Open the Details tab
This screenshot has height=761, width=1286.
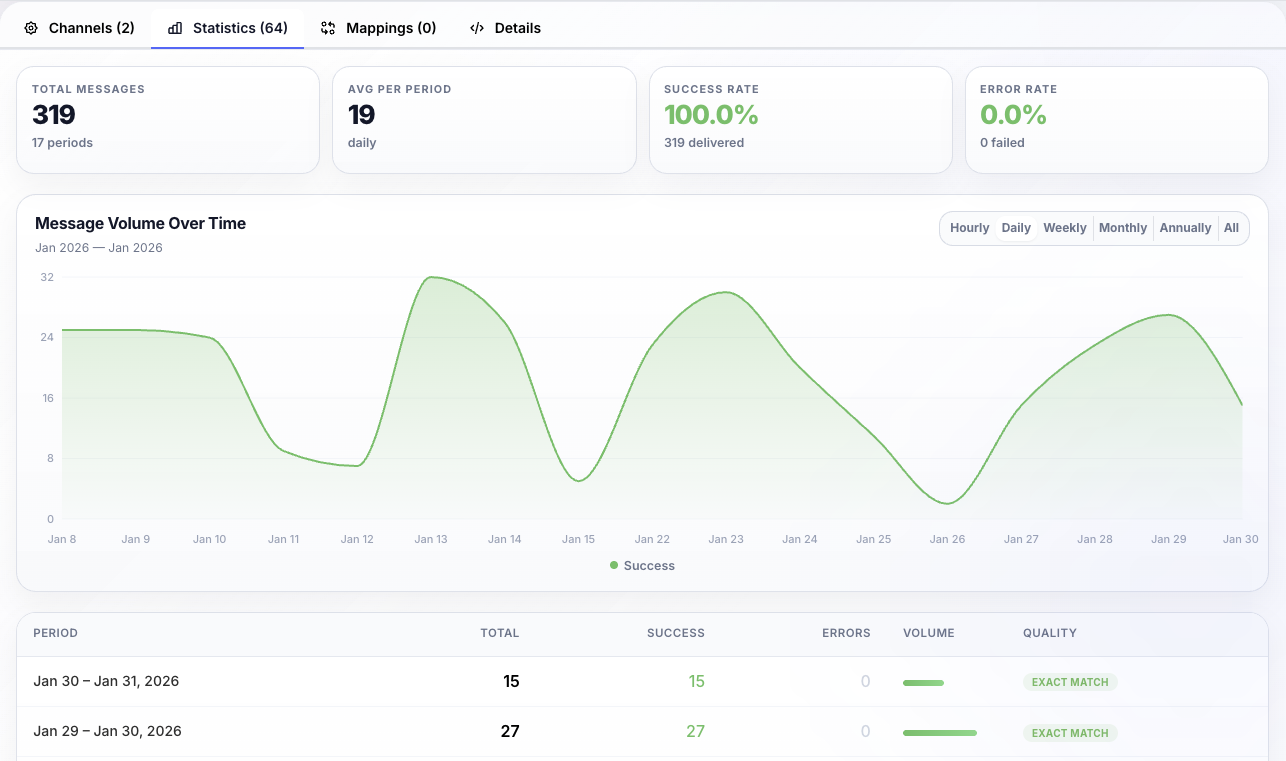pyautogui.click(x=506, y=28)
